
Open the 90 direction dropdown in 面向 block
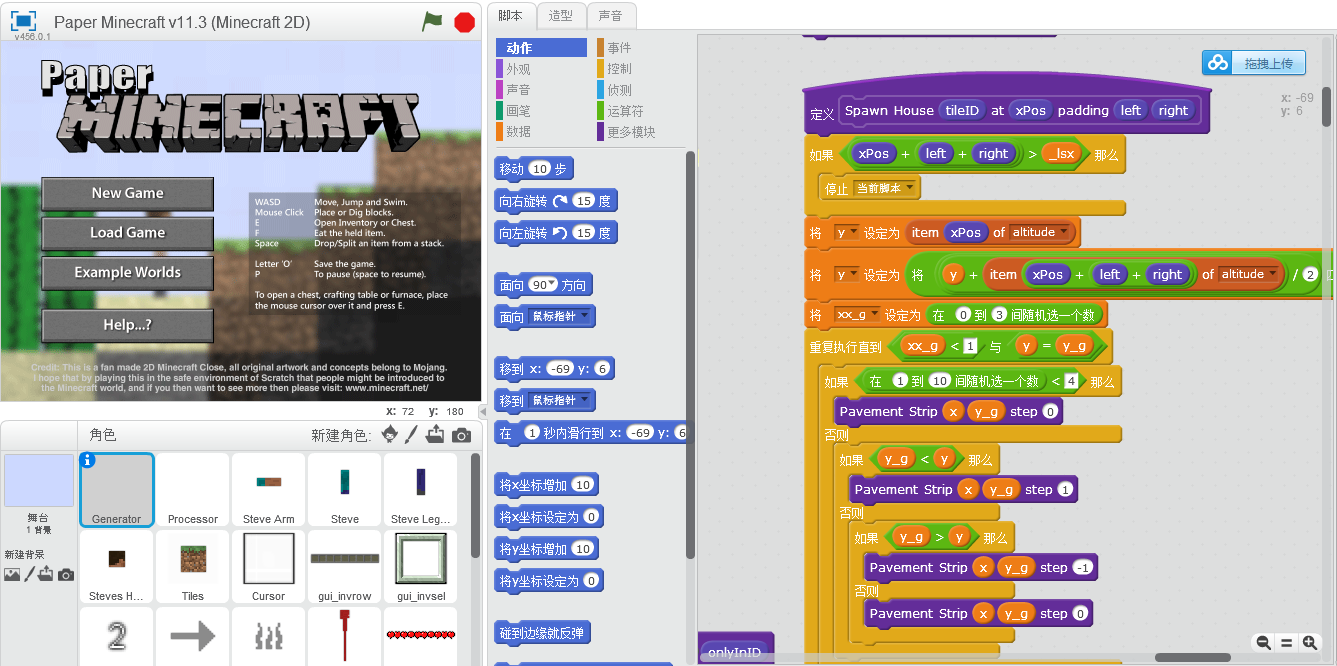[543, 285]
